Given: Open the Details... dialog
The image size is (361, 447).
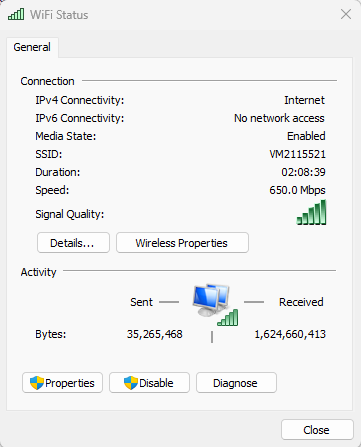Looking at the screenshot, I should (73, 243).
